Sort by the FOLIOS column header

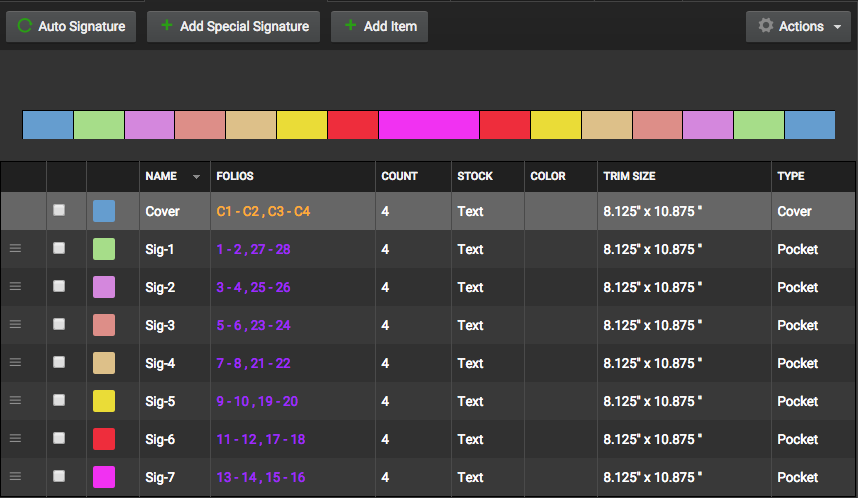click(x=235, y=176)
